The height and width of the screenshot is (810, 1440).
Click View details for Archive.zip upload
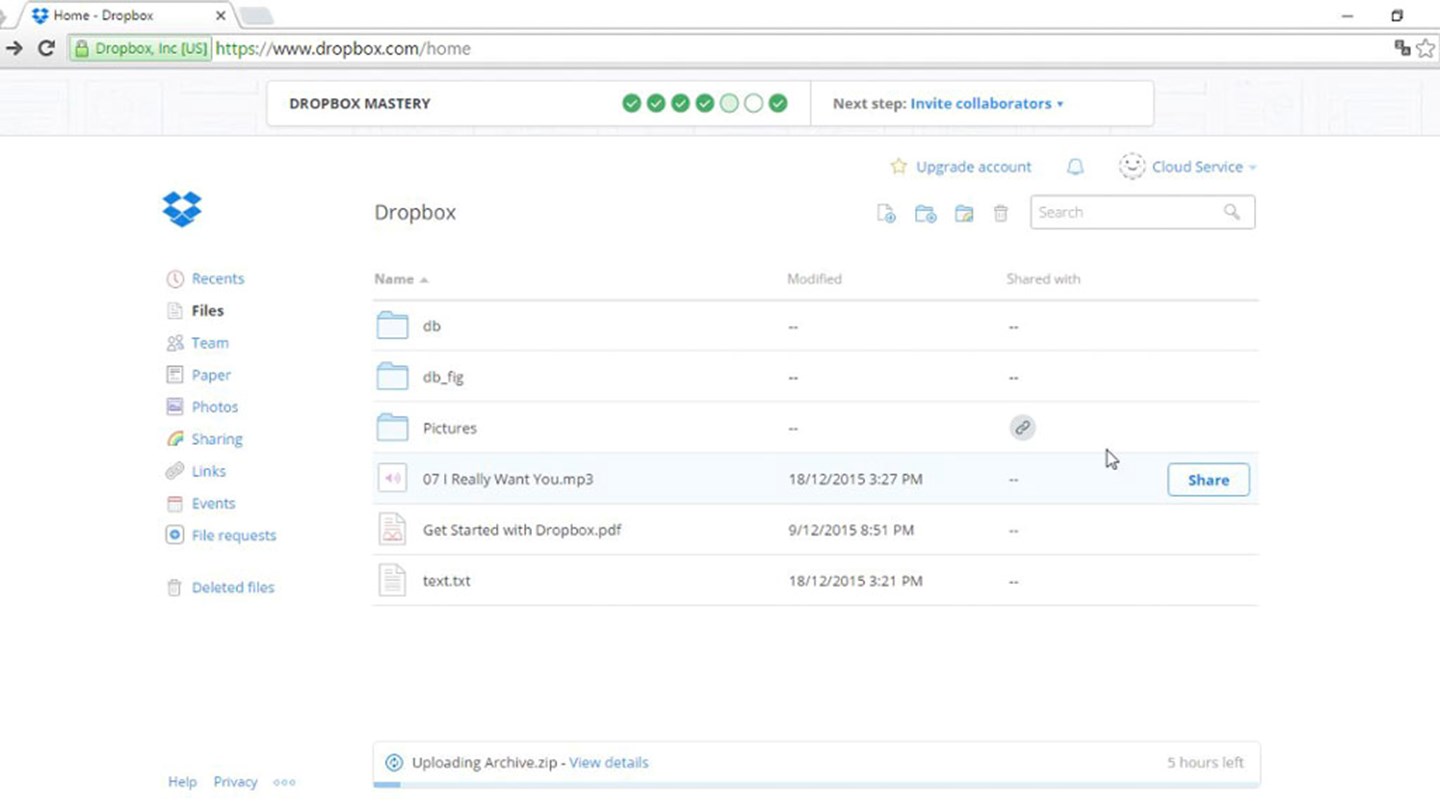pos(609,762)
